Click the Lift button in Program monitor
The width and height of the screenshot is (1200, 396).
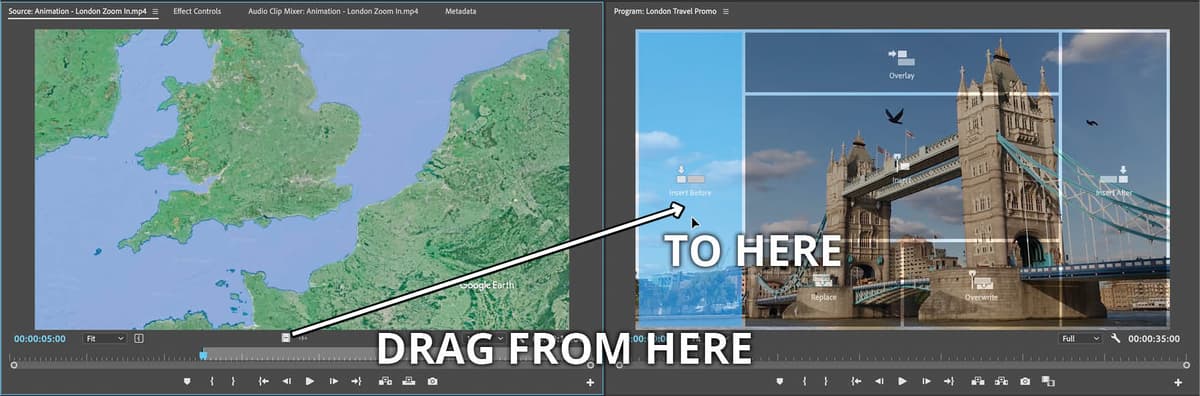(977, 381)
